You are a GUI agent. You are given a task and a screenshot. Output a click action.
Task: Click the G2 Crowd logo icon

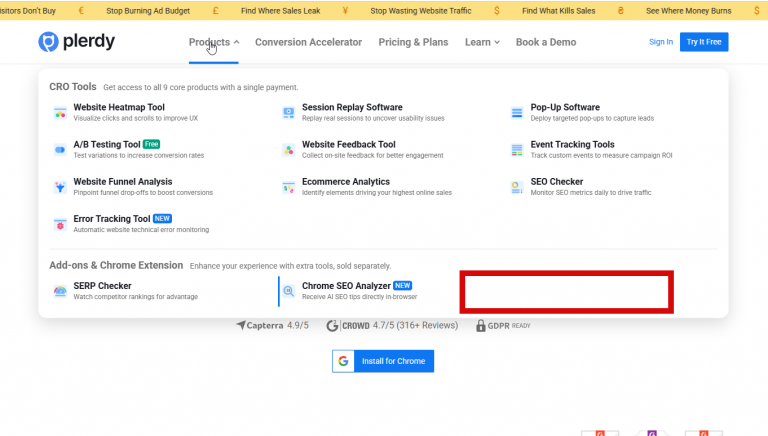tap(333, 326)
